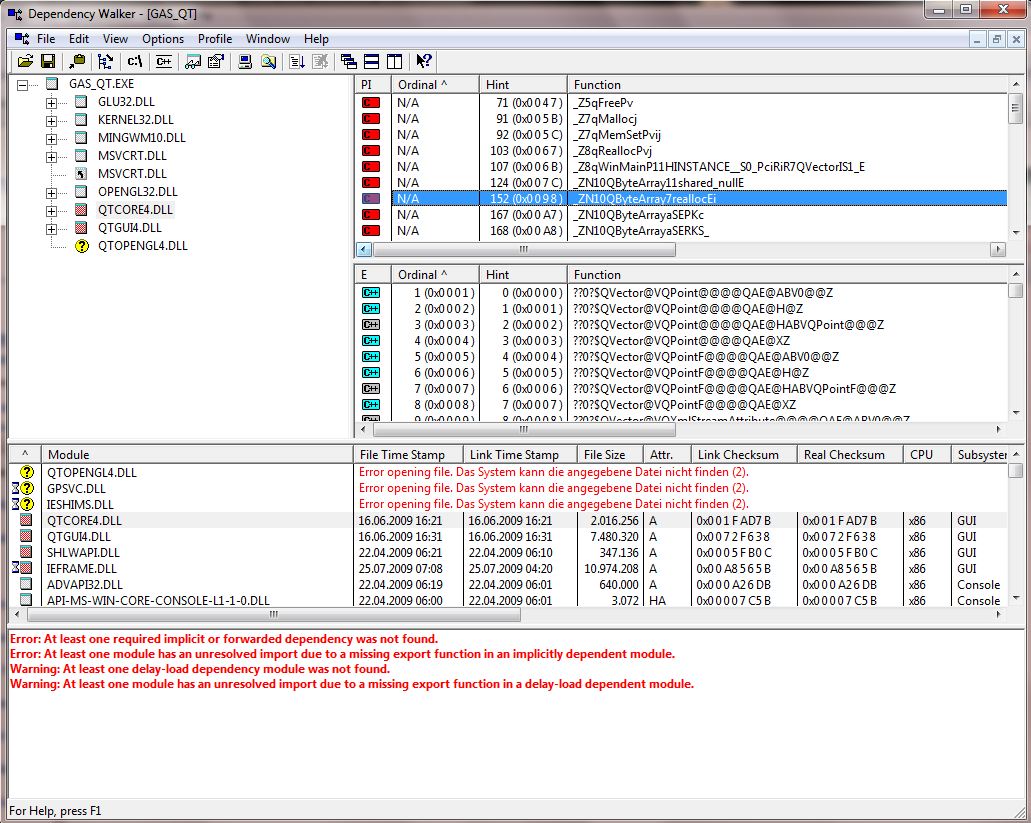This screenshot has width=1031, height=823.
Task: Expand the MSVCRT.DLL node with plus sign
Action: point(51,157)
